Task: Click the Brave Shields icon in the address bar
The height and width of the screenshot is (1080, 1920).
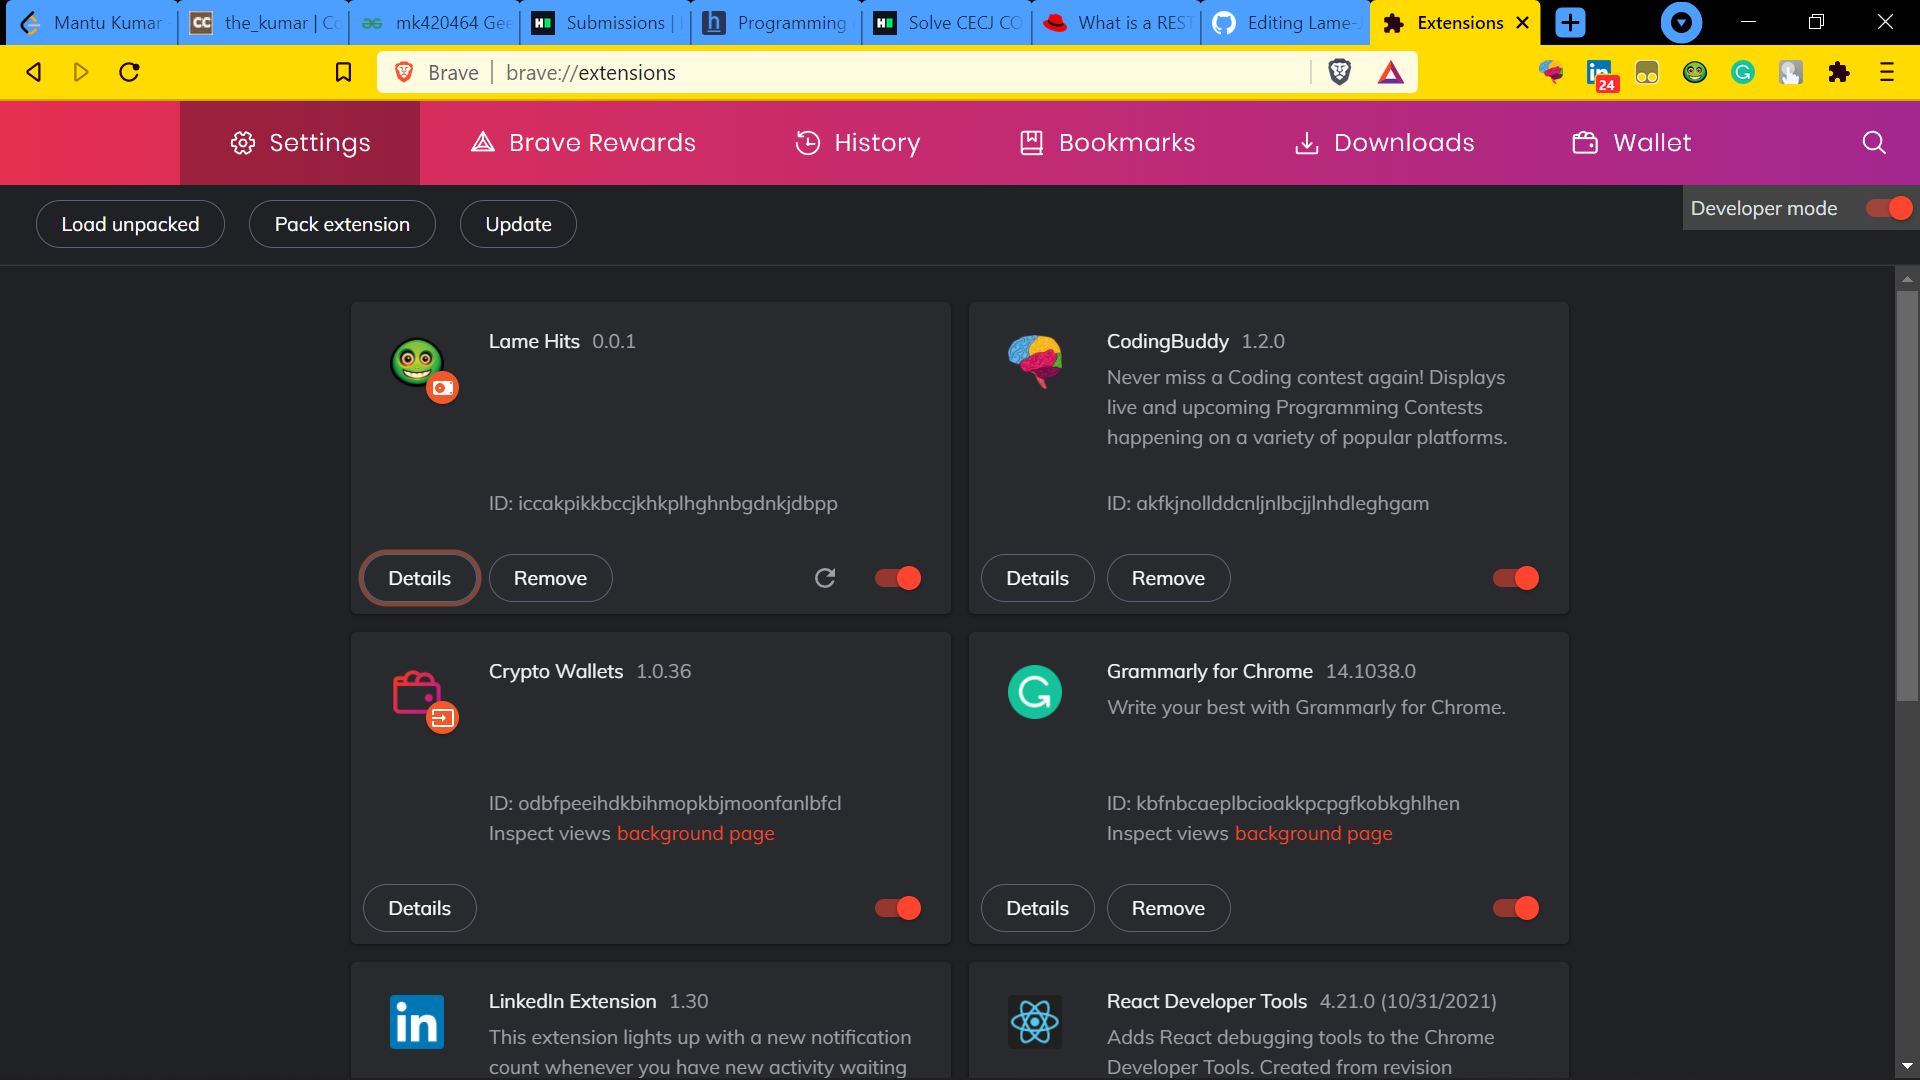Action: point(1340,72)
